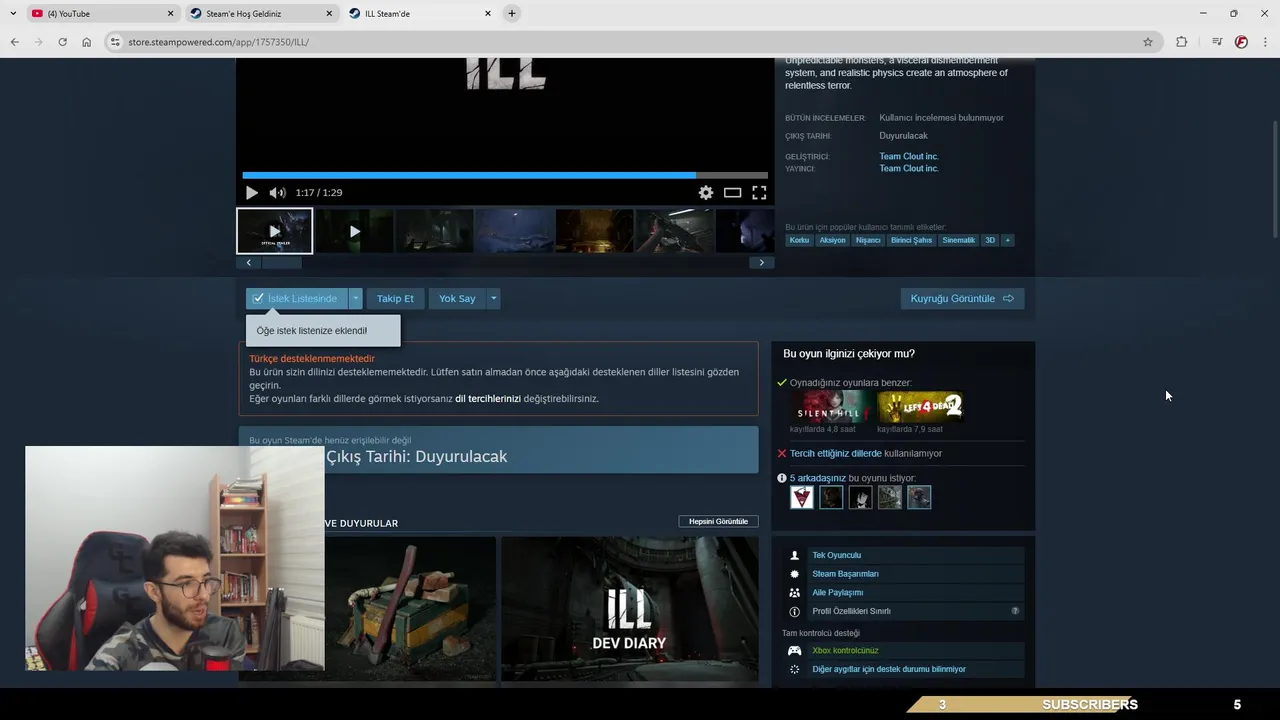Select the Birinci Şahıs tag
Image resolution: width=1280 pixels, height=720 pixels.
(911, 240)
